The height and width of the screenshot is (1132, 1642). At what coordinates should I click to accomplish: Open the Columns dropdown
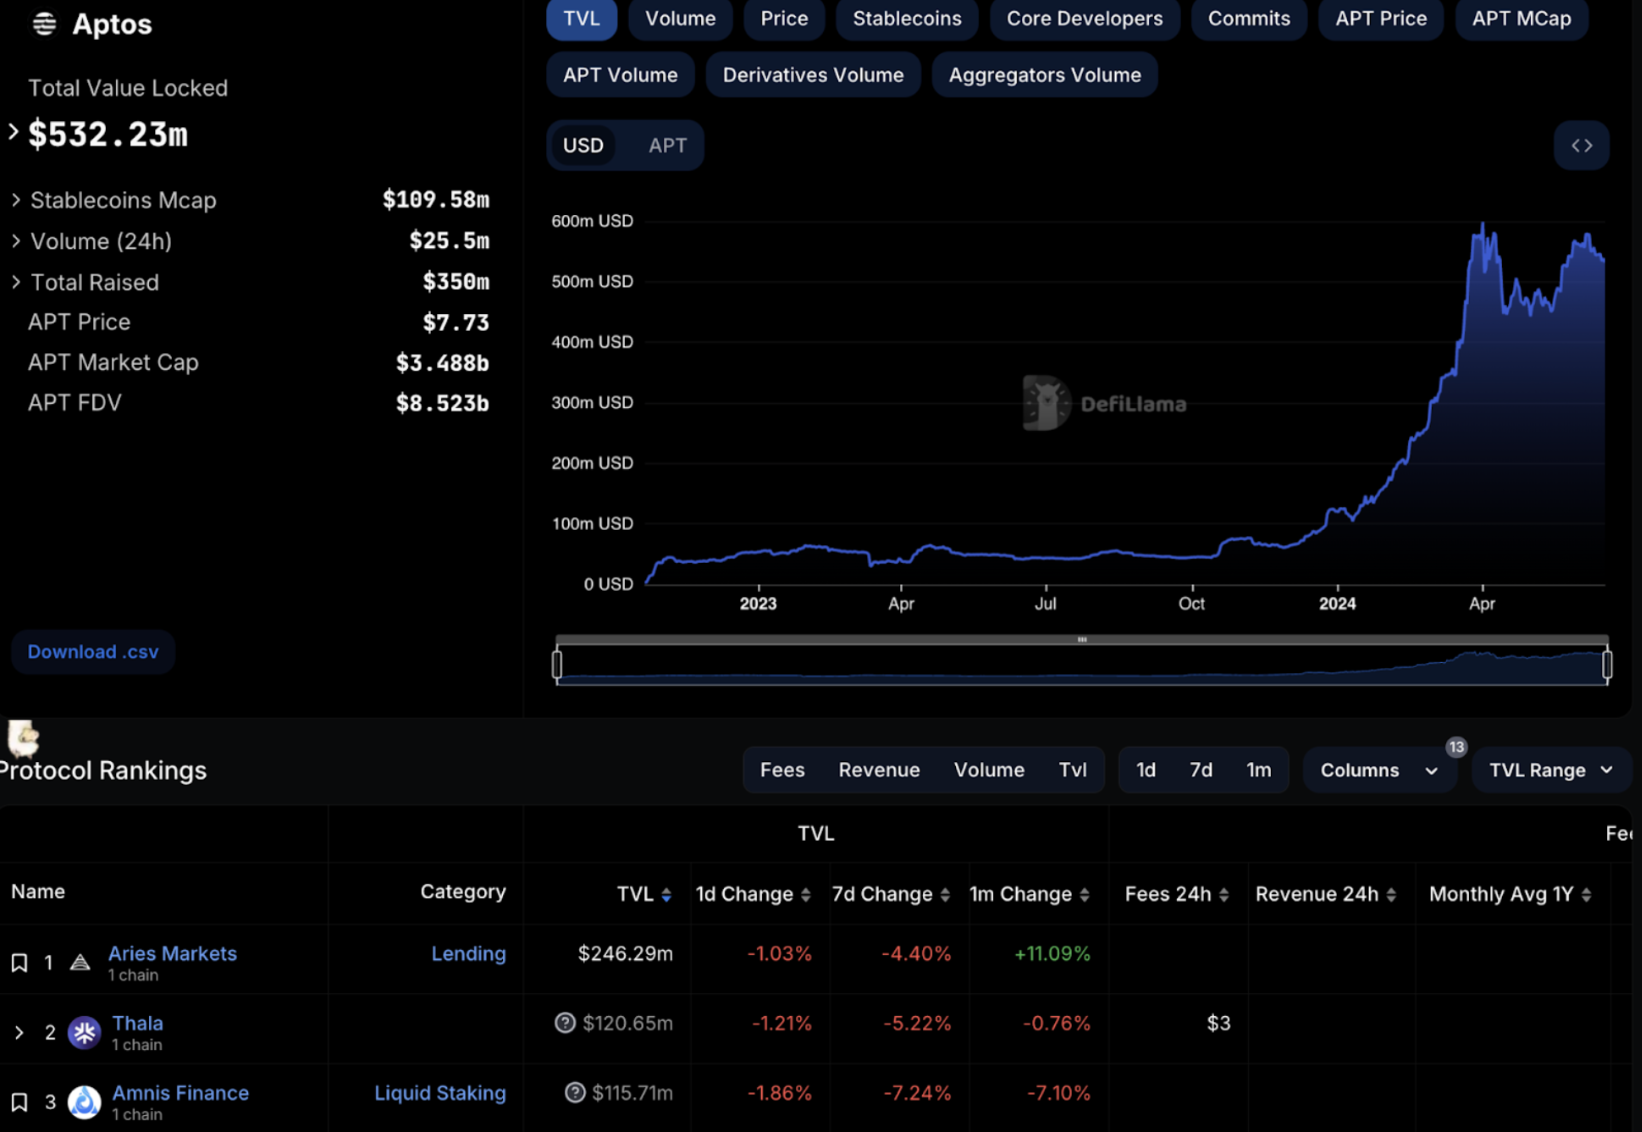coord(1378,770)
